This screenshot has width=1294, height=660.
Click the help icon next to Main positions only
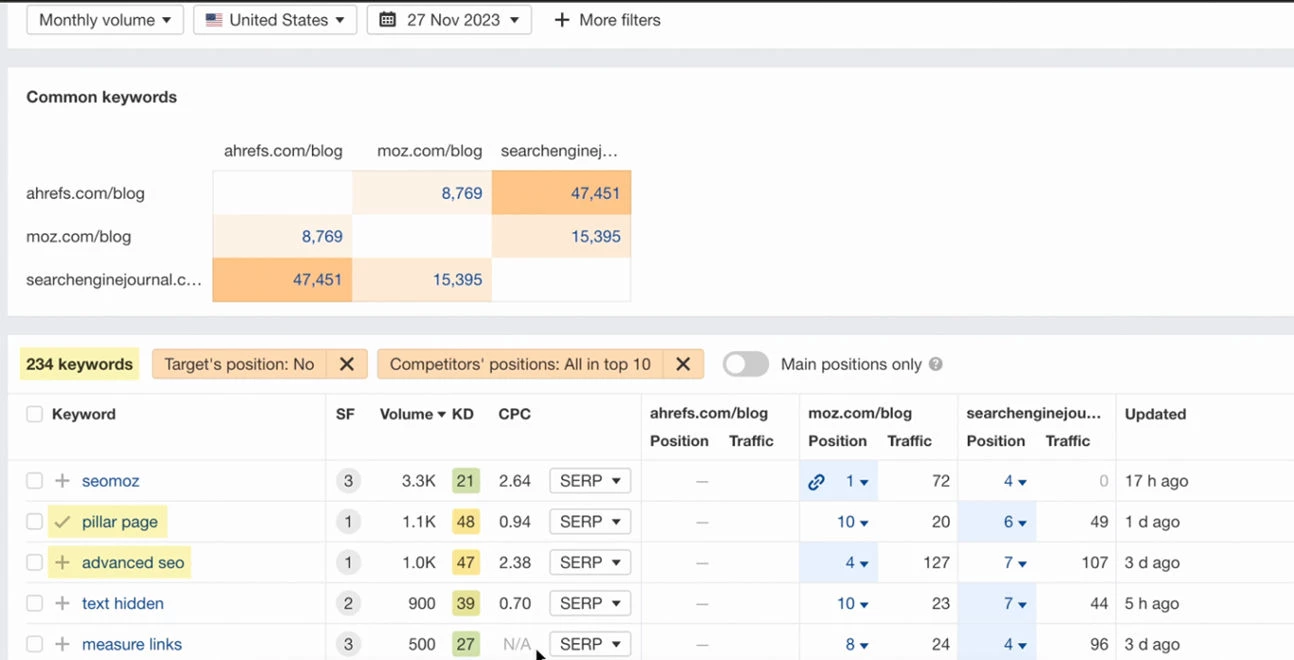(x=936, y=364)
